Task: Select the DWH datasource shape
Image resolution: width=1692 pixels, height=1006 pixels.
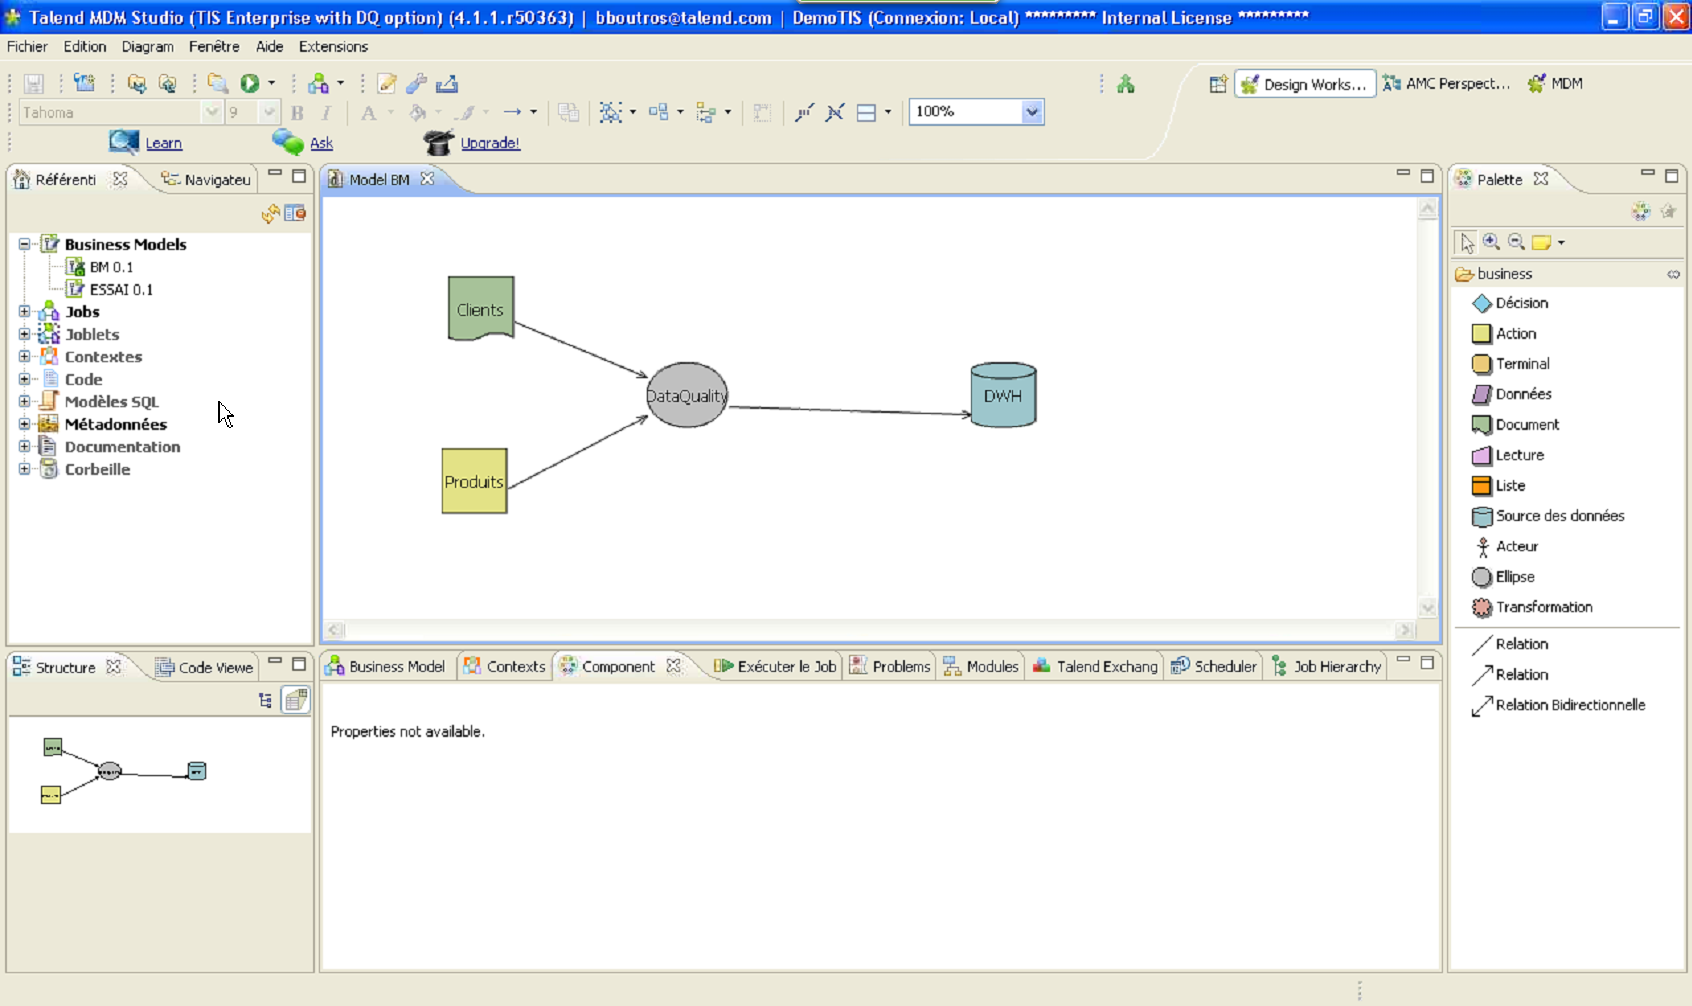Action: tap(1003, 395)
